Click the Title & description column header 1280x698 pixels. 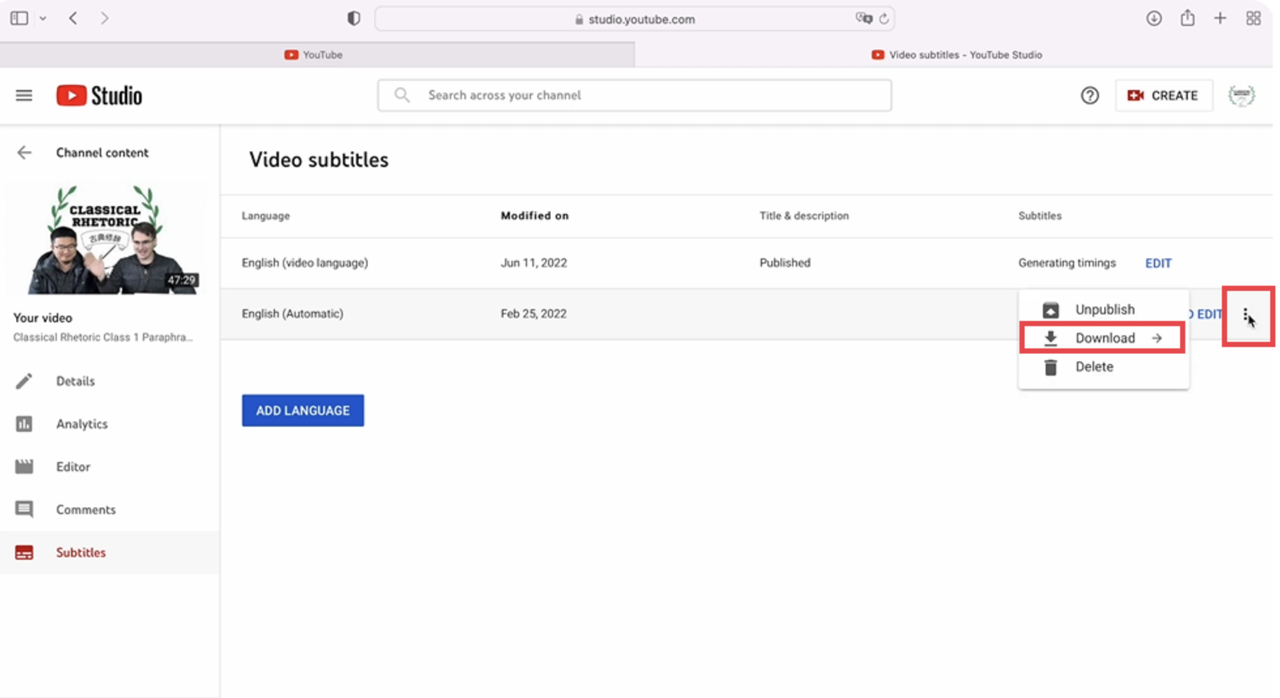(x=804, y=216)
